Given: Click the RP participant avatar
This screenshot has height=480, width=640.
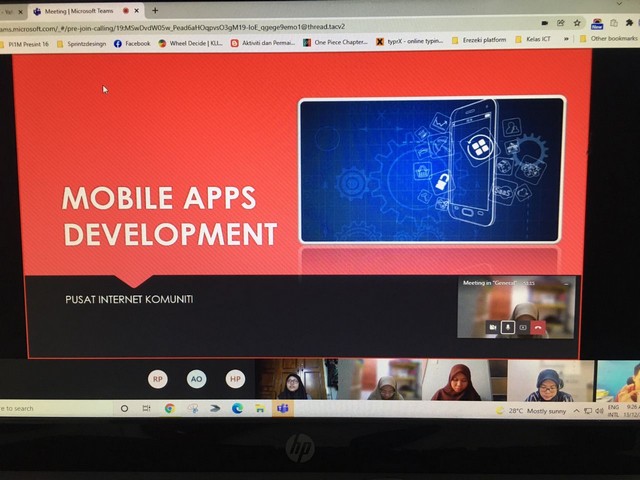Looking at the screenshot, I should point(157,379).
